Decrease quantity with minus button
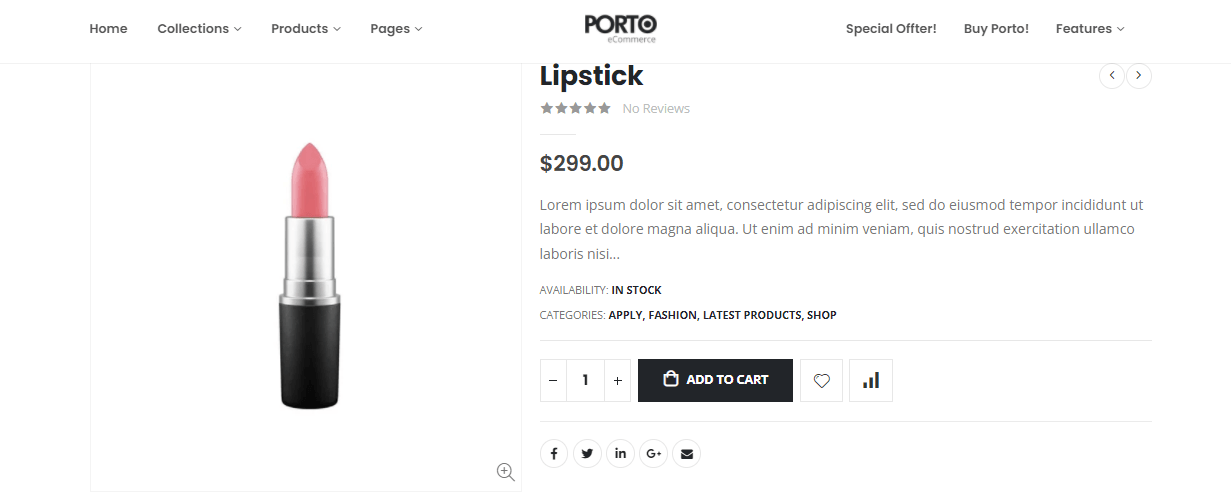The height and width of the screenshot is (494, 1231). point(553,380)
